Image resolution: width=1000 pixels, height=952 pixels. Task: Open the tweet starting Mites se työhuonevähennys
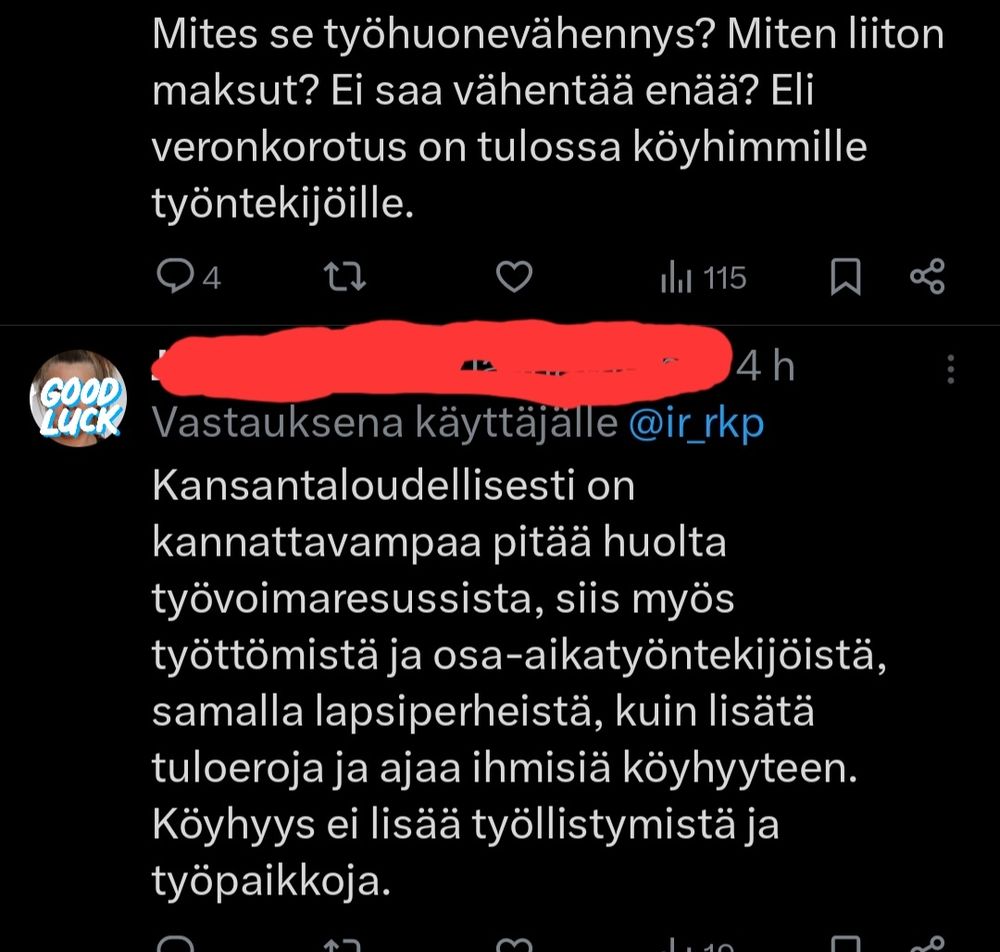(x=547, y=119)
